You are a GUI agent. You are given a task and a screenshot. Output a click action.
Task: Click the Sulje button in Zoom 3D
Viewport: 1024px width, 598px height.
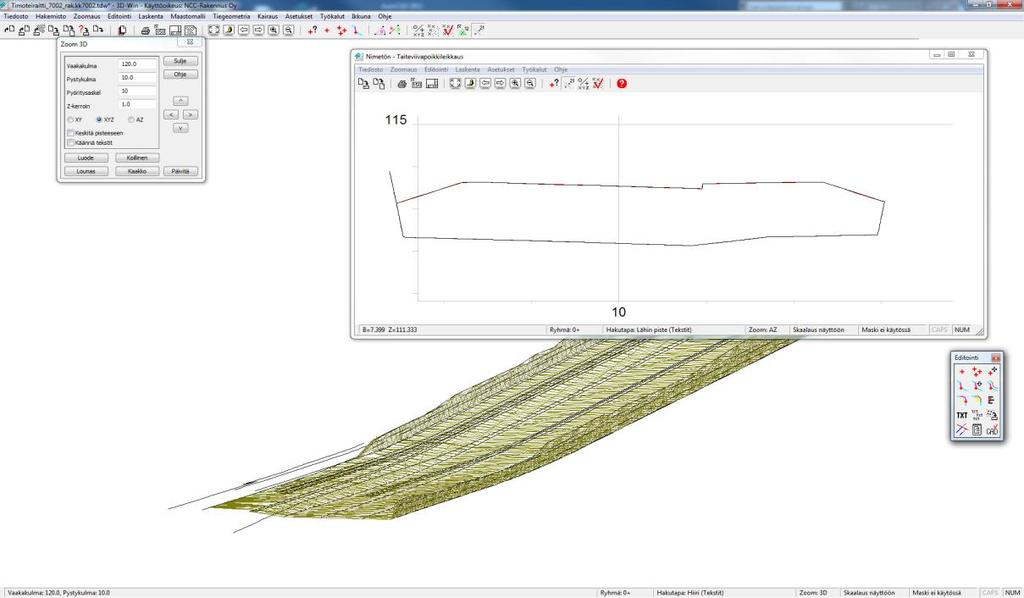(x=180, y=61)
